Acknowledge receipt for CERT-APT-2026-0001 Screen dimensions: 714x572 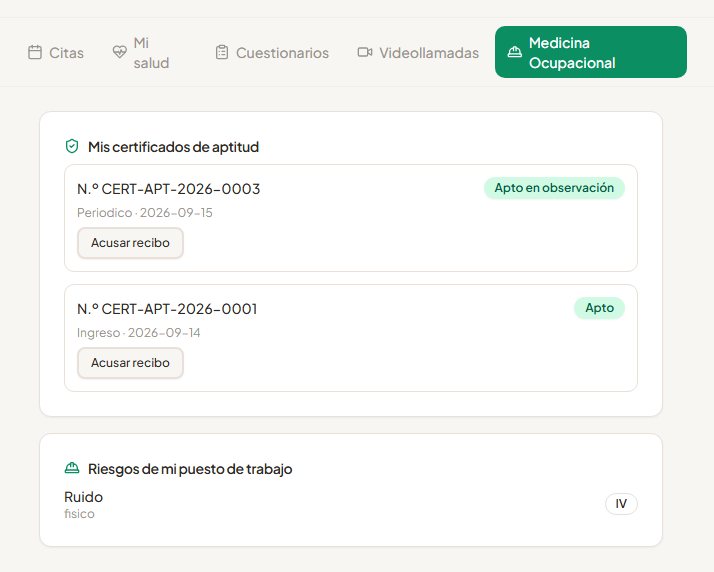point(130,363)
